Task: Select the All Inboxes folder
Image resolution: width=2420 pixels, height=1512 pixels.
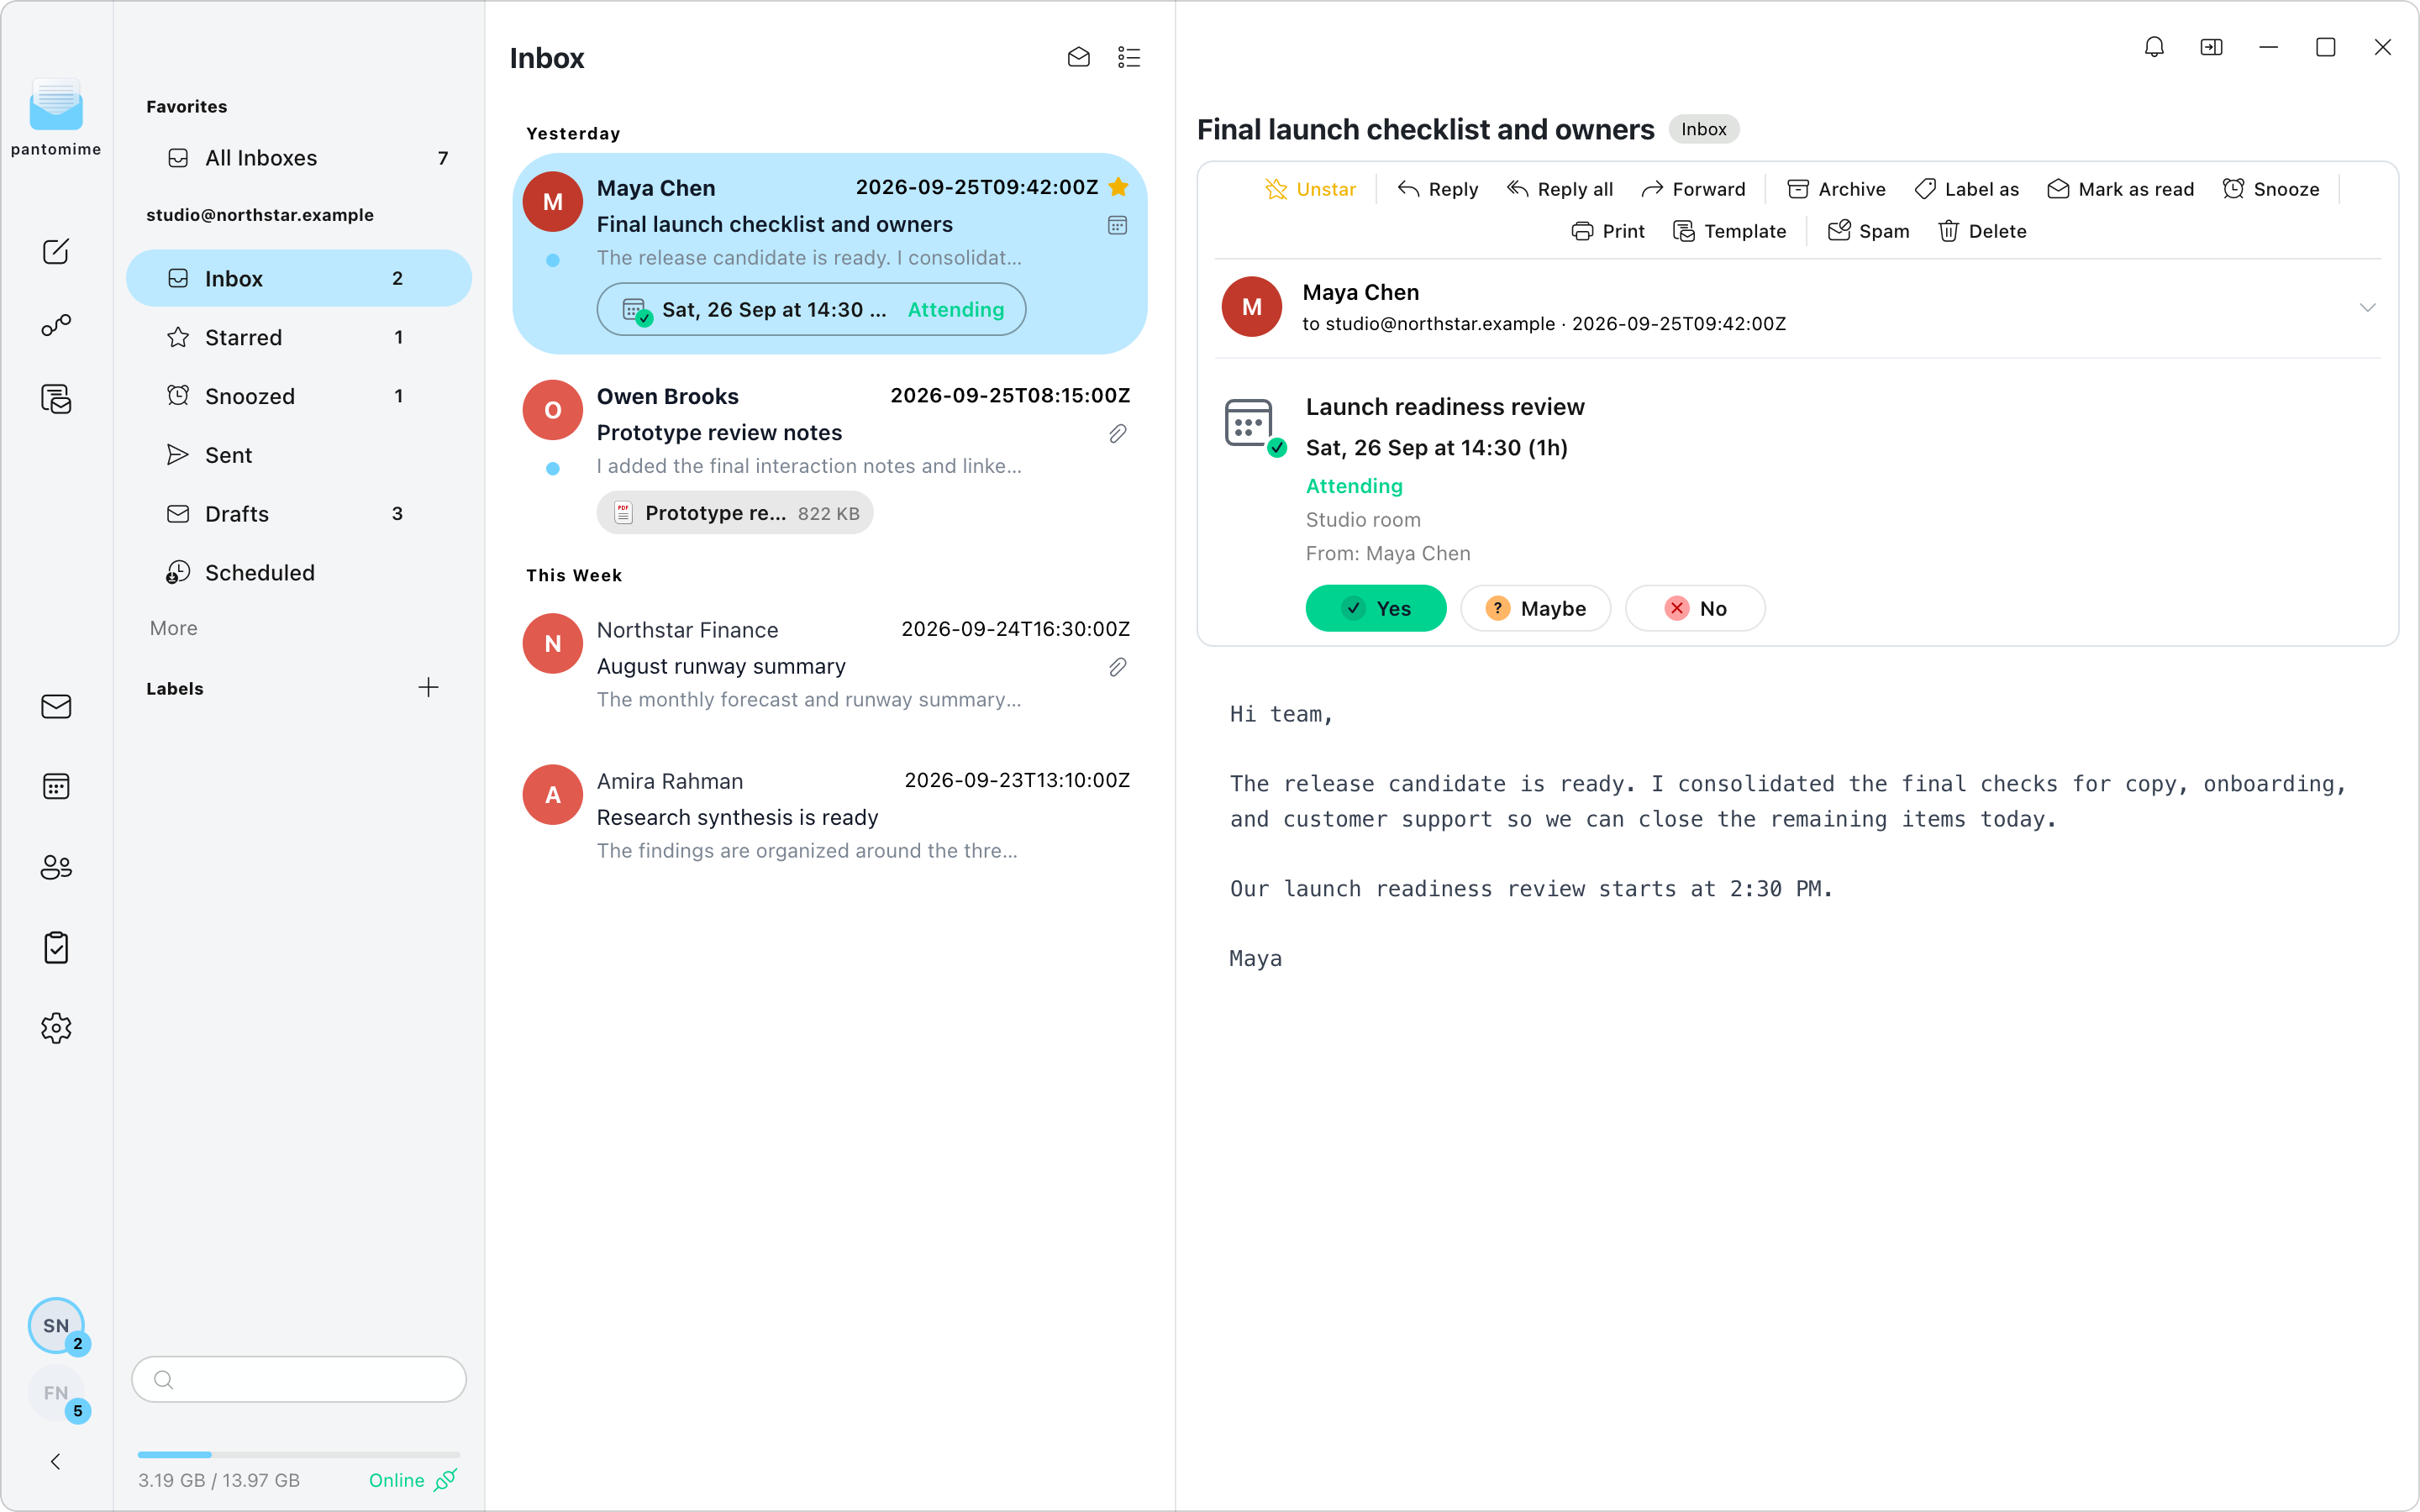Action: (298, 158)
